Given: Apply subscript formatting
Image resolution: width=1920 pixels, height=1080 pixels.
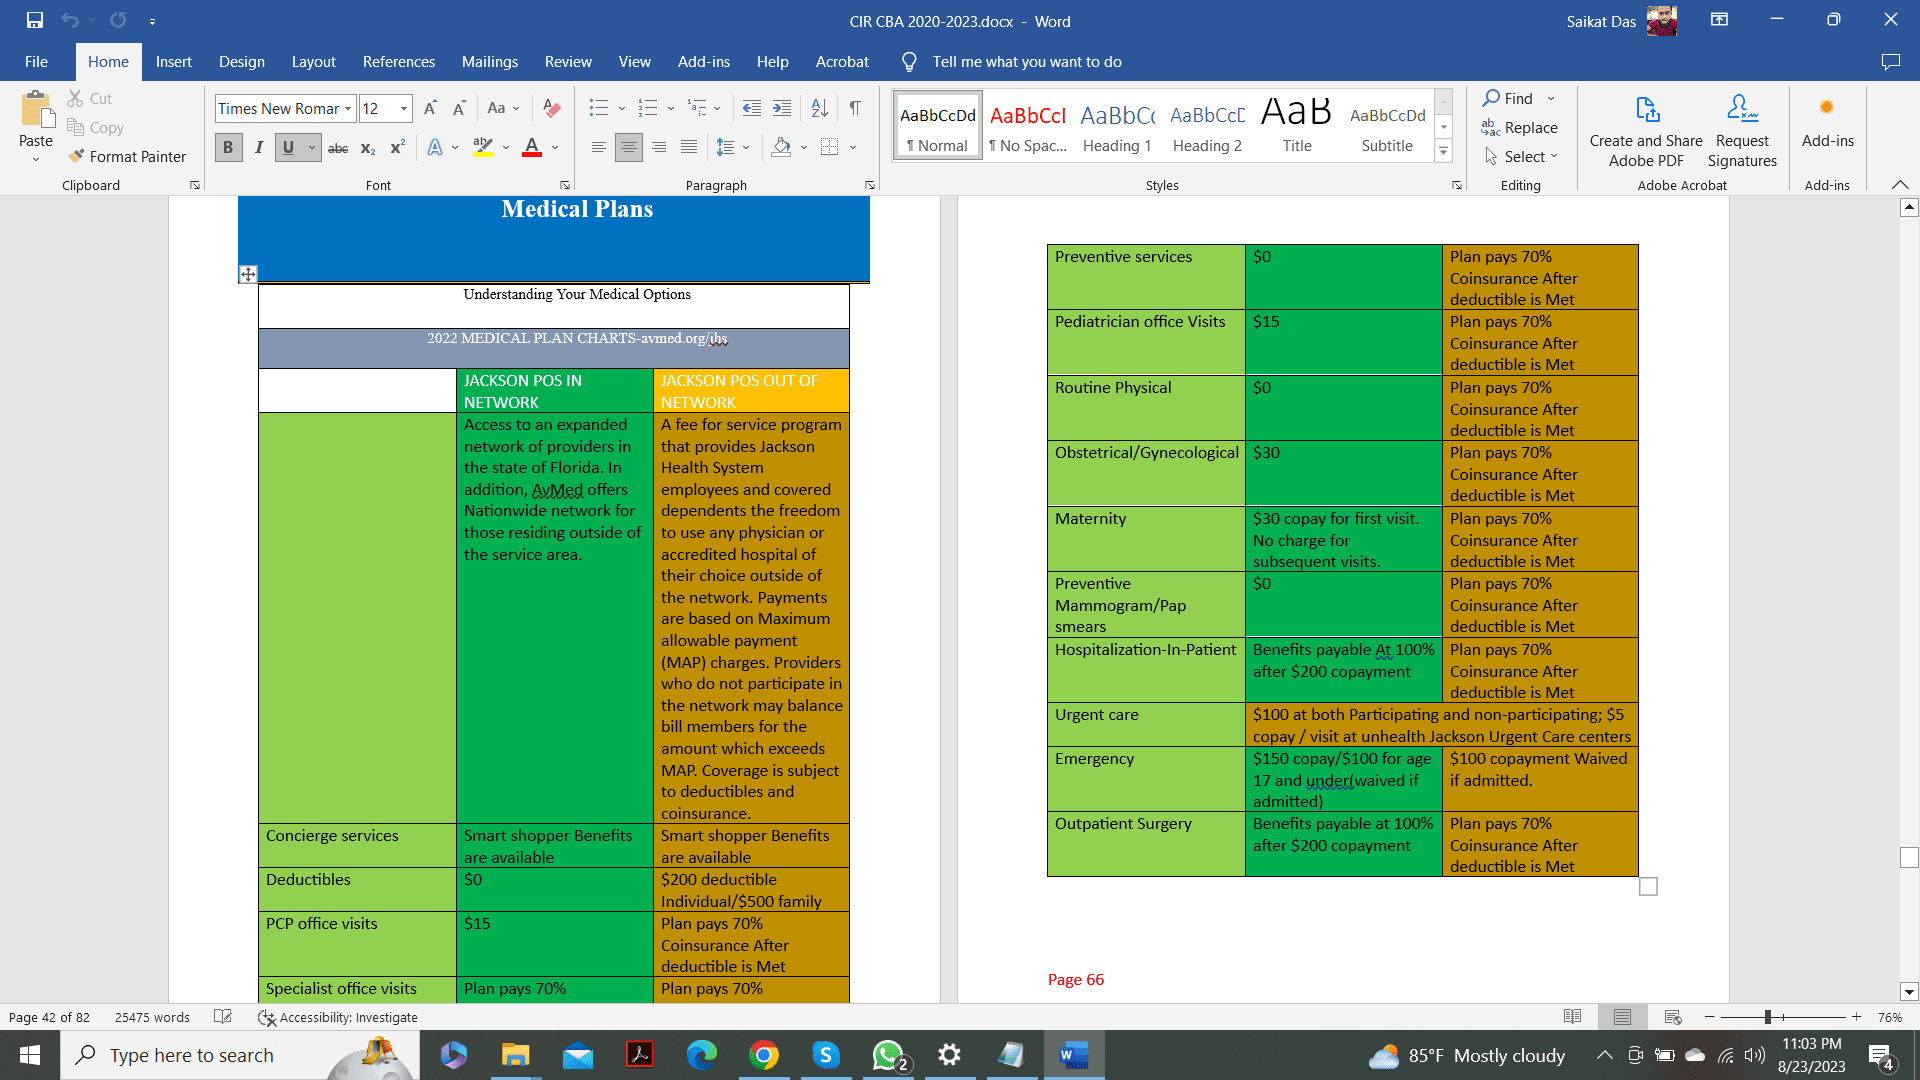Looking at the screenshot, I should [x=368, y=148].
